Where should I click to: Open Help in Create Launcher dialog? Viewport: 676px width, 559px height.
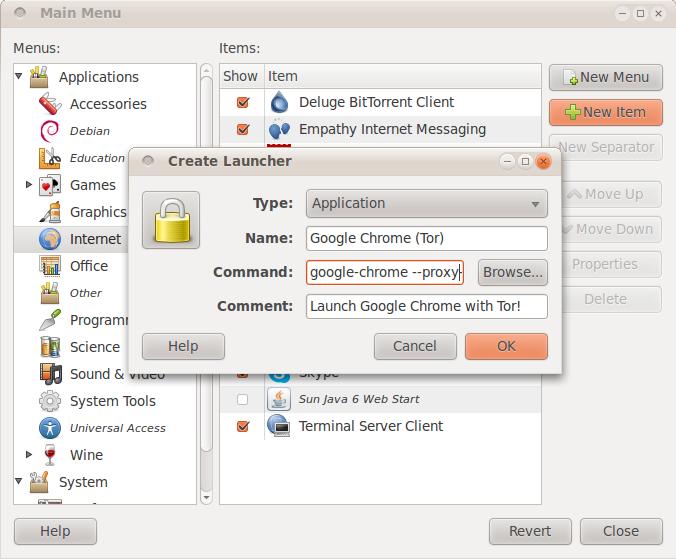pyautogui.click(x=183, y=346)
